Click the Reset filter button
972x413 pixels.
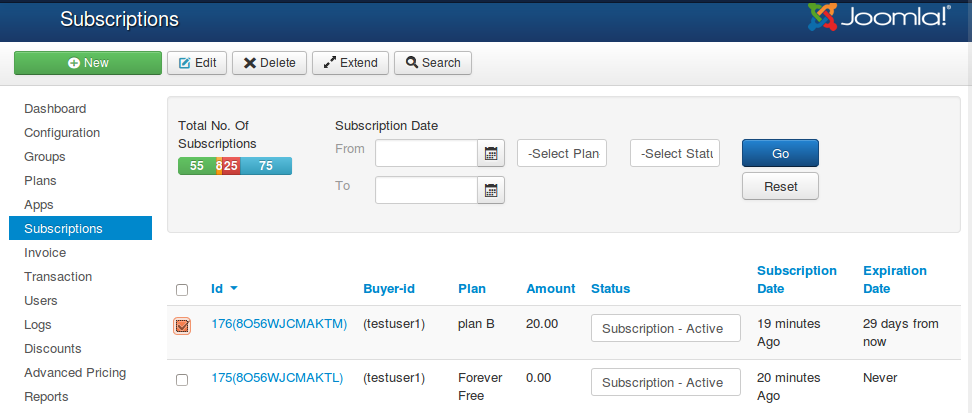coord(780,186)
